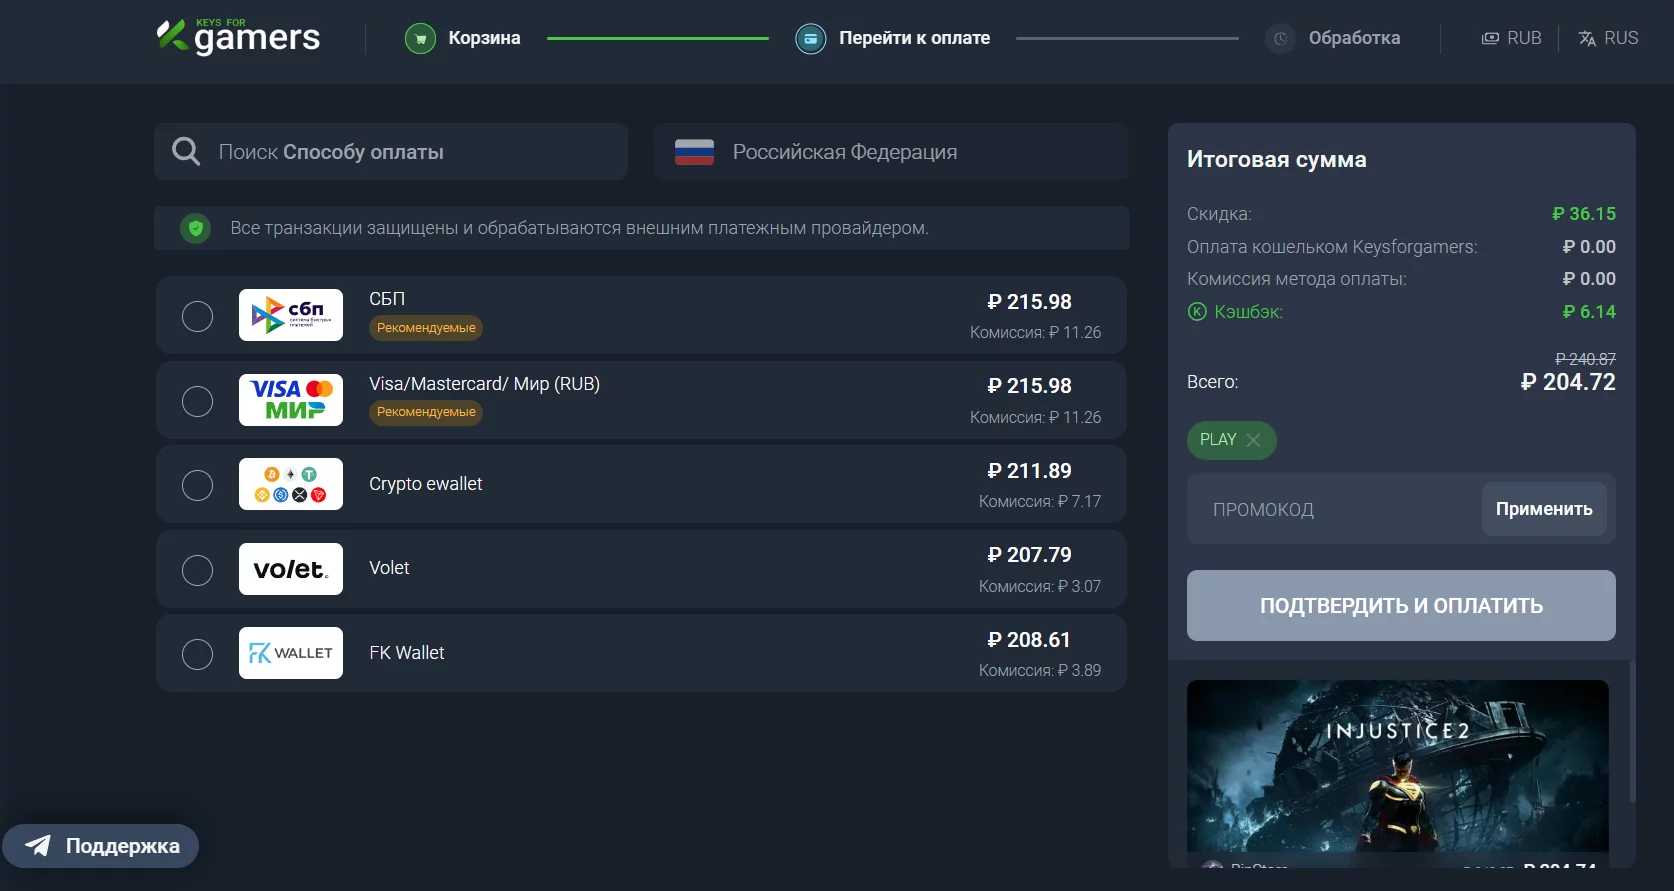Screen dimensions: 1674x891
Task: Click the Visa/Mastercard/Мир logo
Action: pyautogui.click(x=291, y=400)
